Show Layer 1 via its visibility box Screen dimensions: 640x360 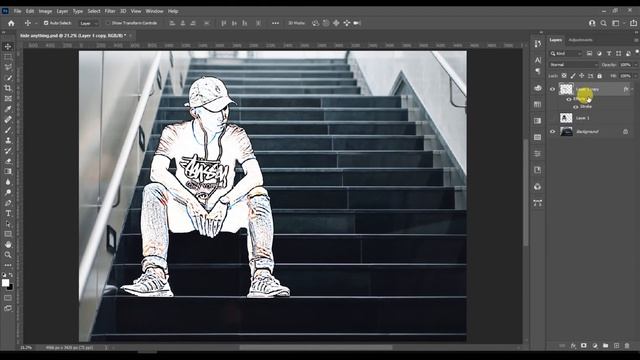[x=552, y=118]
